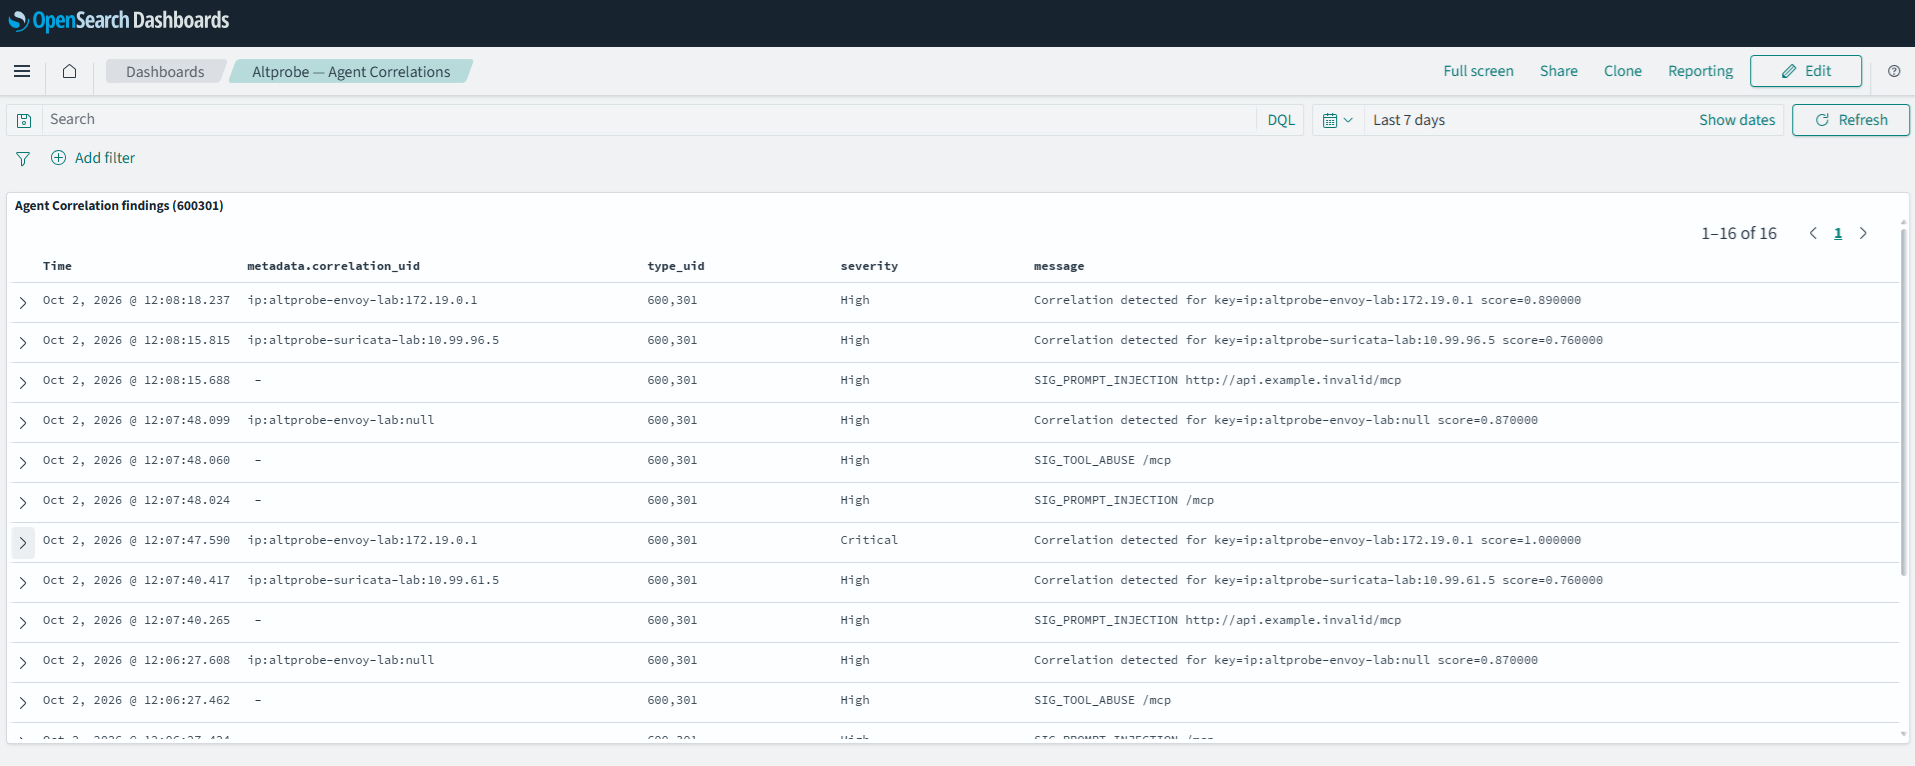
Task: Open the Reporting menu
Action: click(1700, 71)
